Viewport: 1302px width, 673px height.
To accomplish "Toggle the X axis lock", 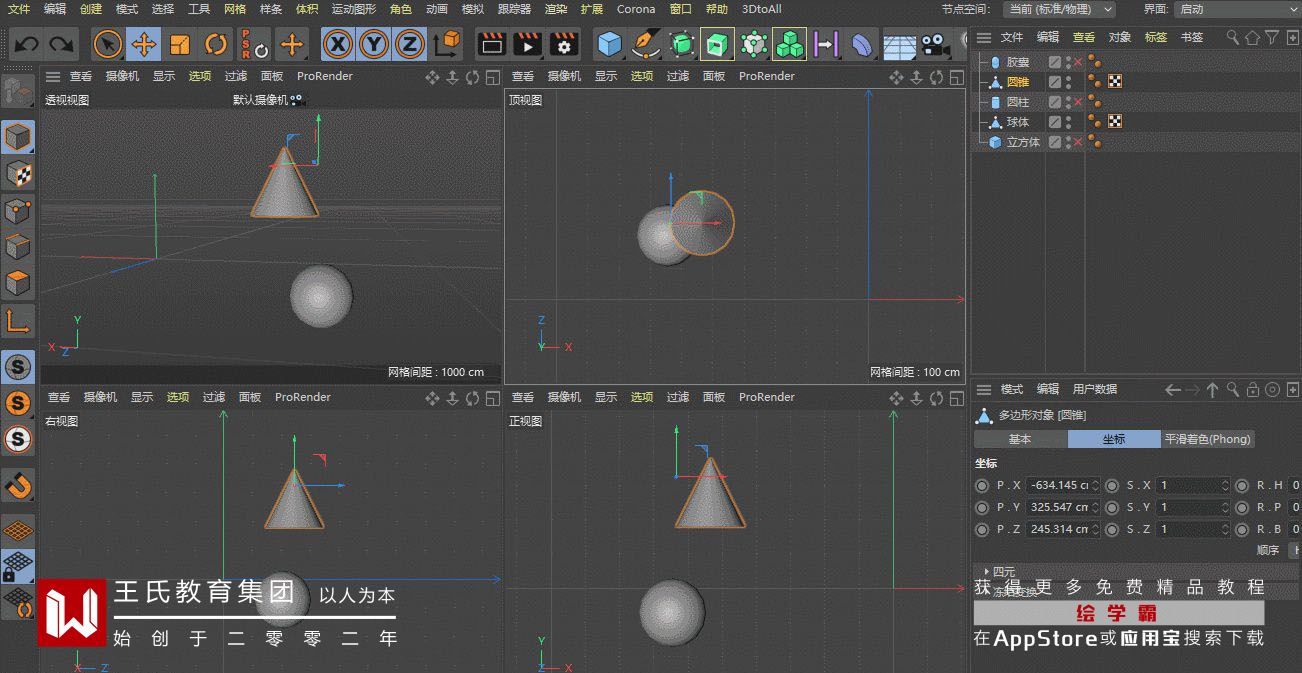I will [340, 44].
